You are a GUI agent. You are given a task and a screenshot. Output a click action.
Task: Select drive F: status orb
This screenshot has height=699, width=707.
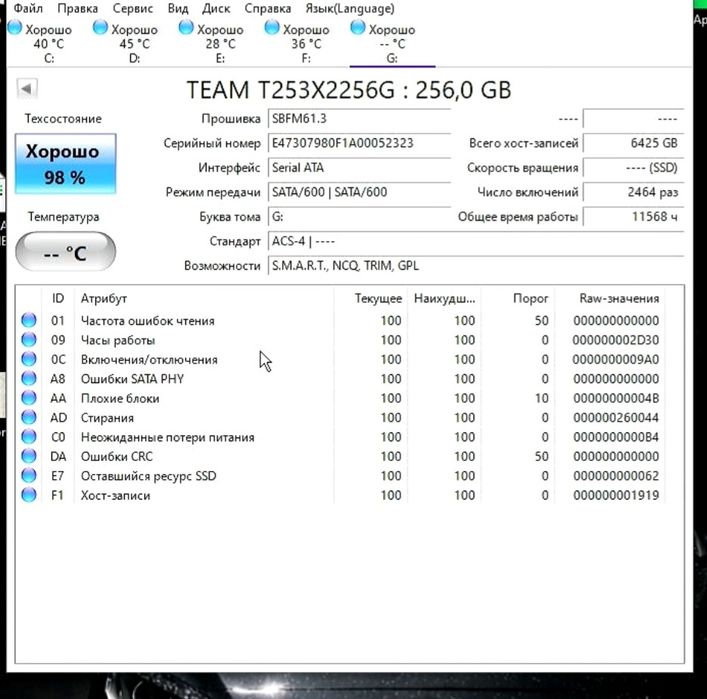[271, 28]
